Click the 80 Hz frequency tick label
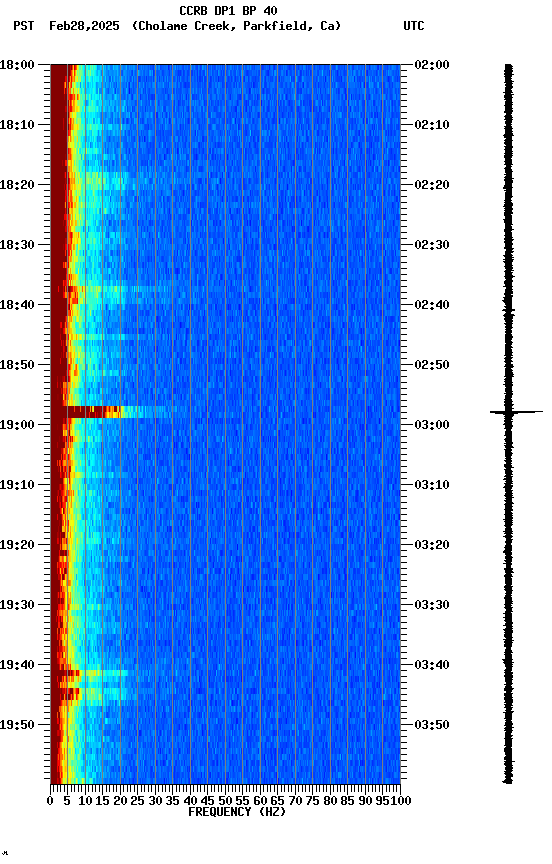The height and width of the screenshot is (864, 552). 330,801
